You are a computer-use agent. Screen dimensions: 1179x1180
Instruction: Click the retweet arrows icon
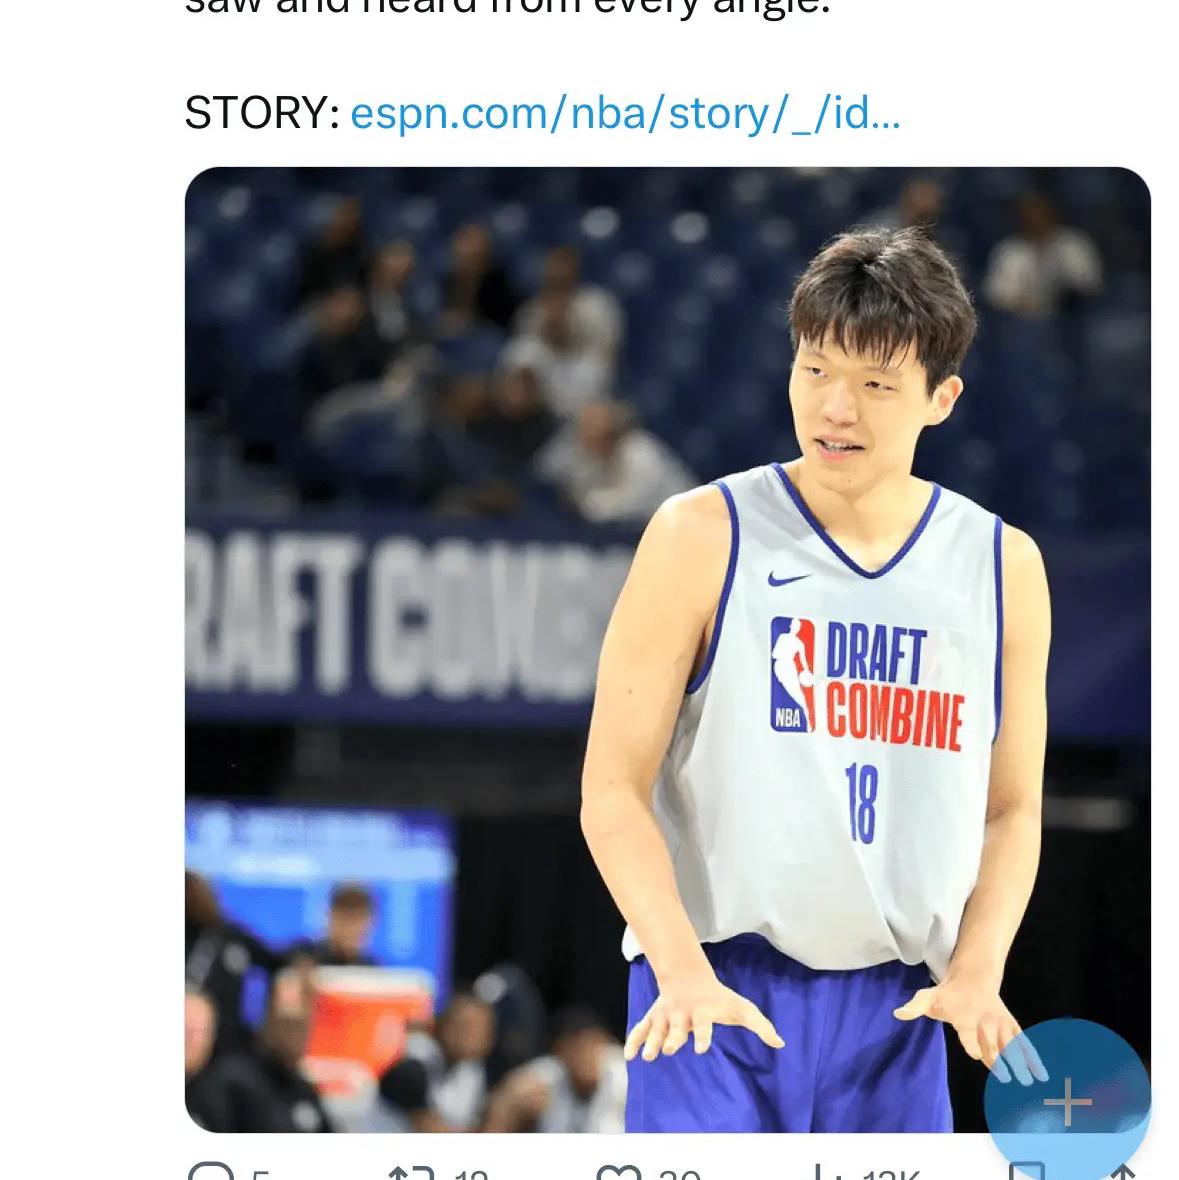(x=410, y=1174)
